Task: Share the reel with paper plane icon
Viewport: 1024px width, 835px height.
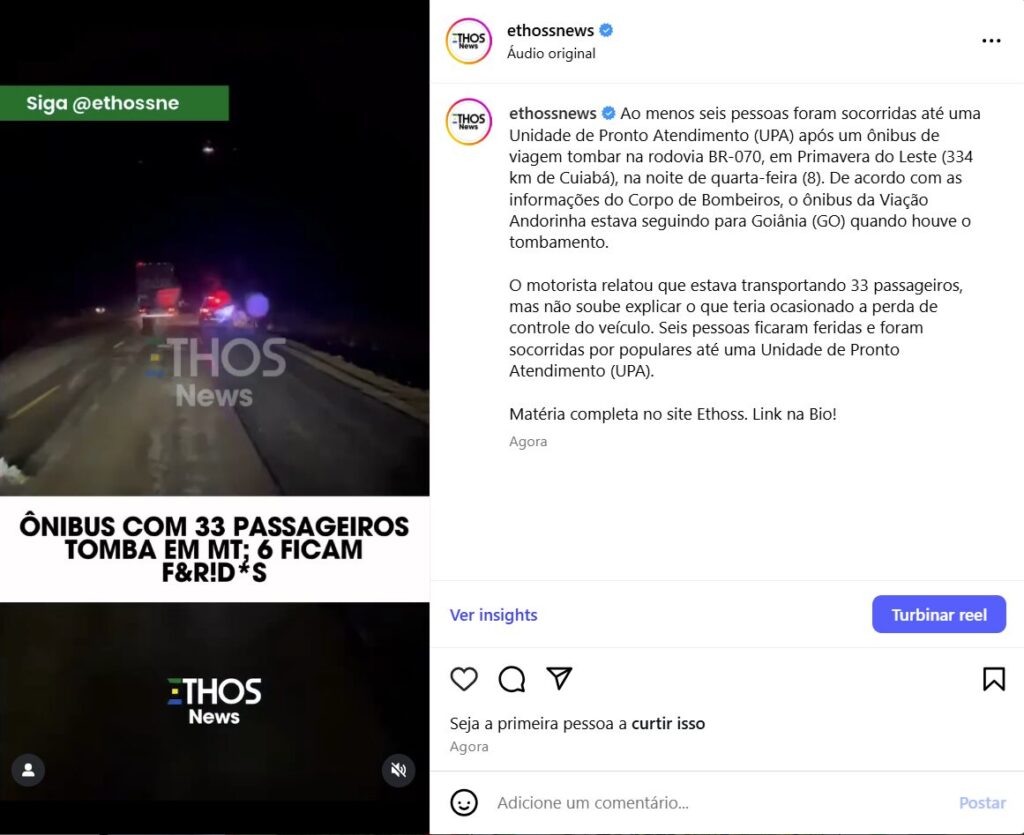Action: tap(559, 678)
